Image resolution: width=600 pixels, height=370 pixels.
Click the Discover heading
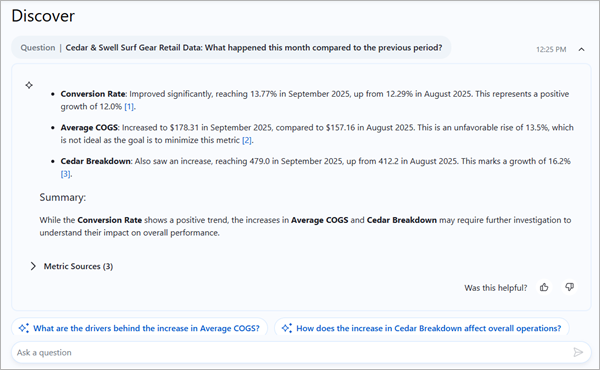click(x=43, y=16)
